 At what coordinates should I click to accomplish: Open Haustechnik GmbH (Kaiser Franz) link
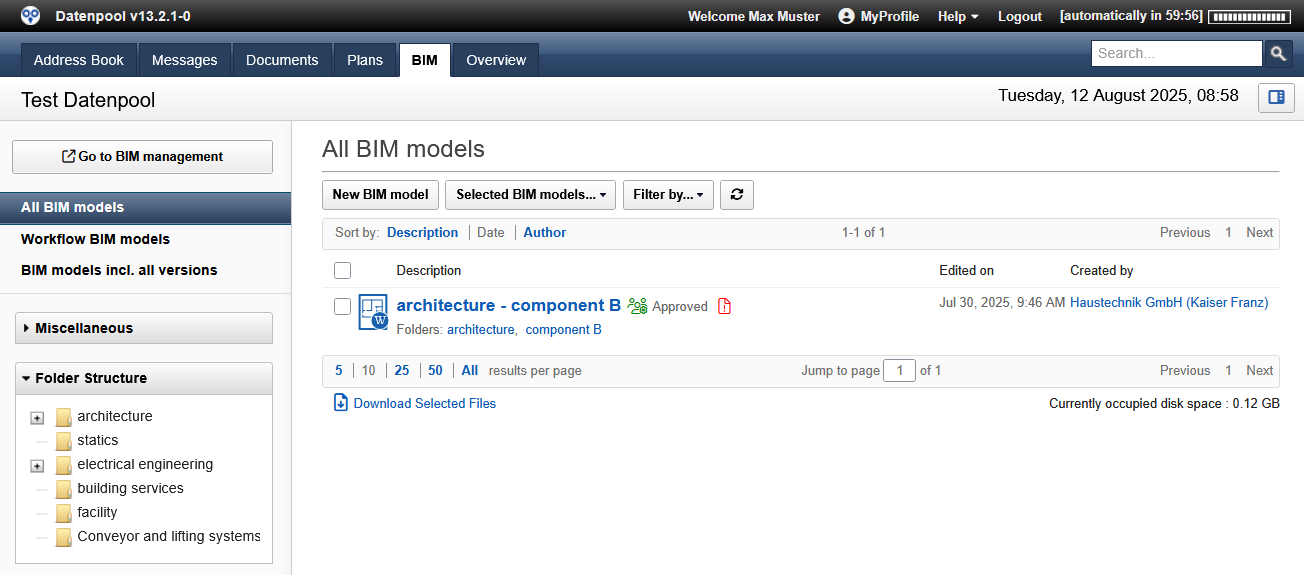point(1169,302)
